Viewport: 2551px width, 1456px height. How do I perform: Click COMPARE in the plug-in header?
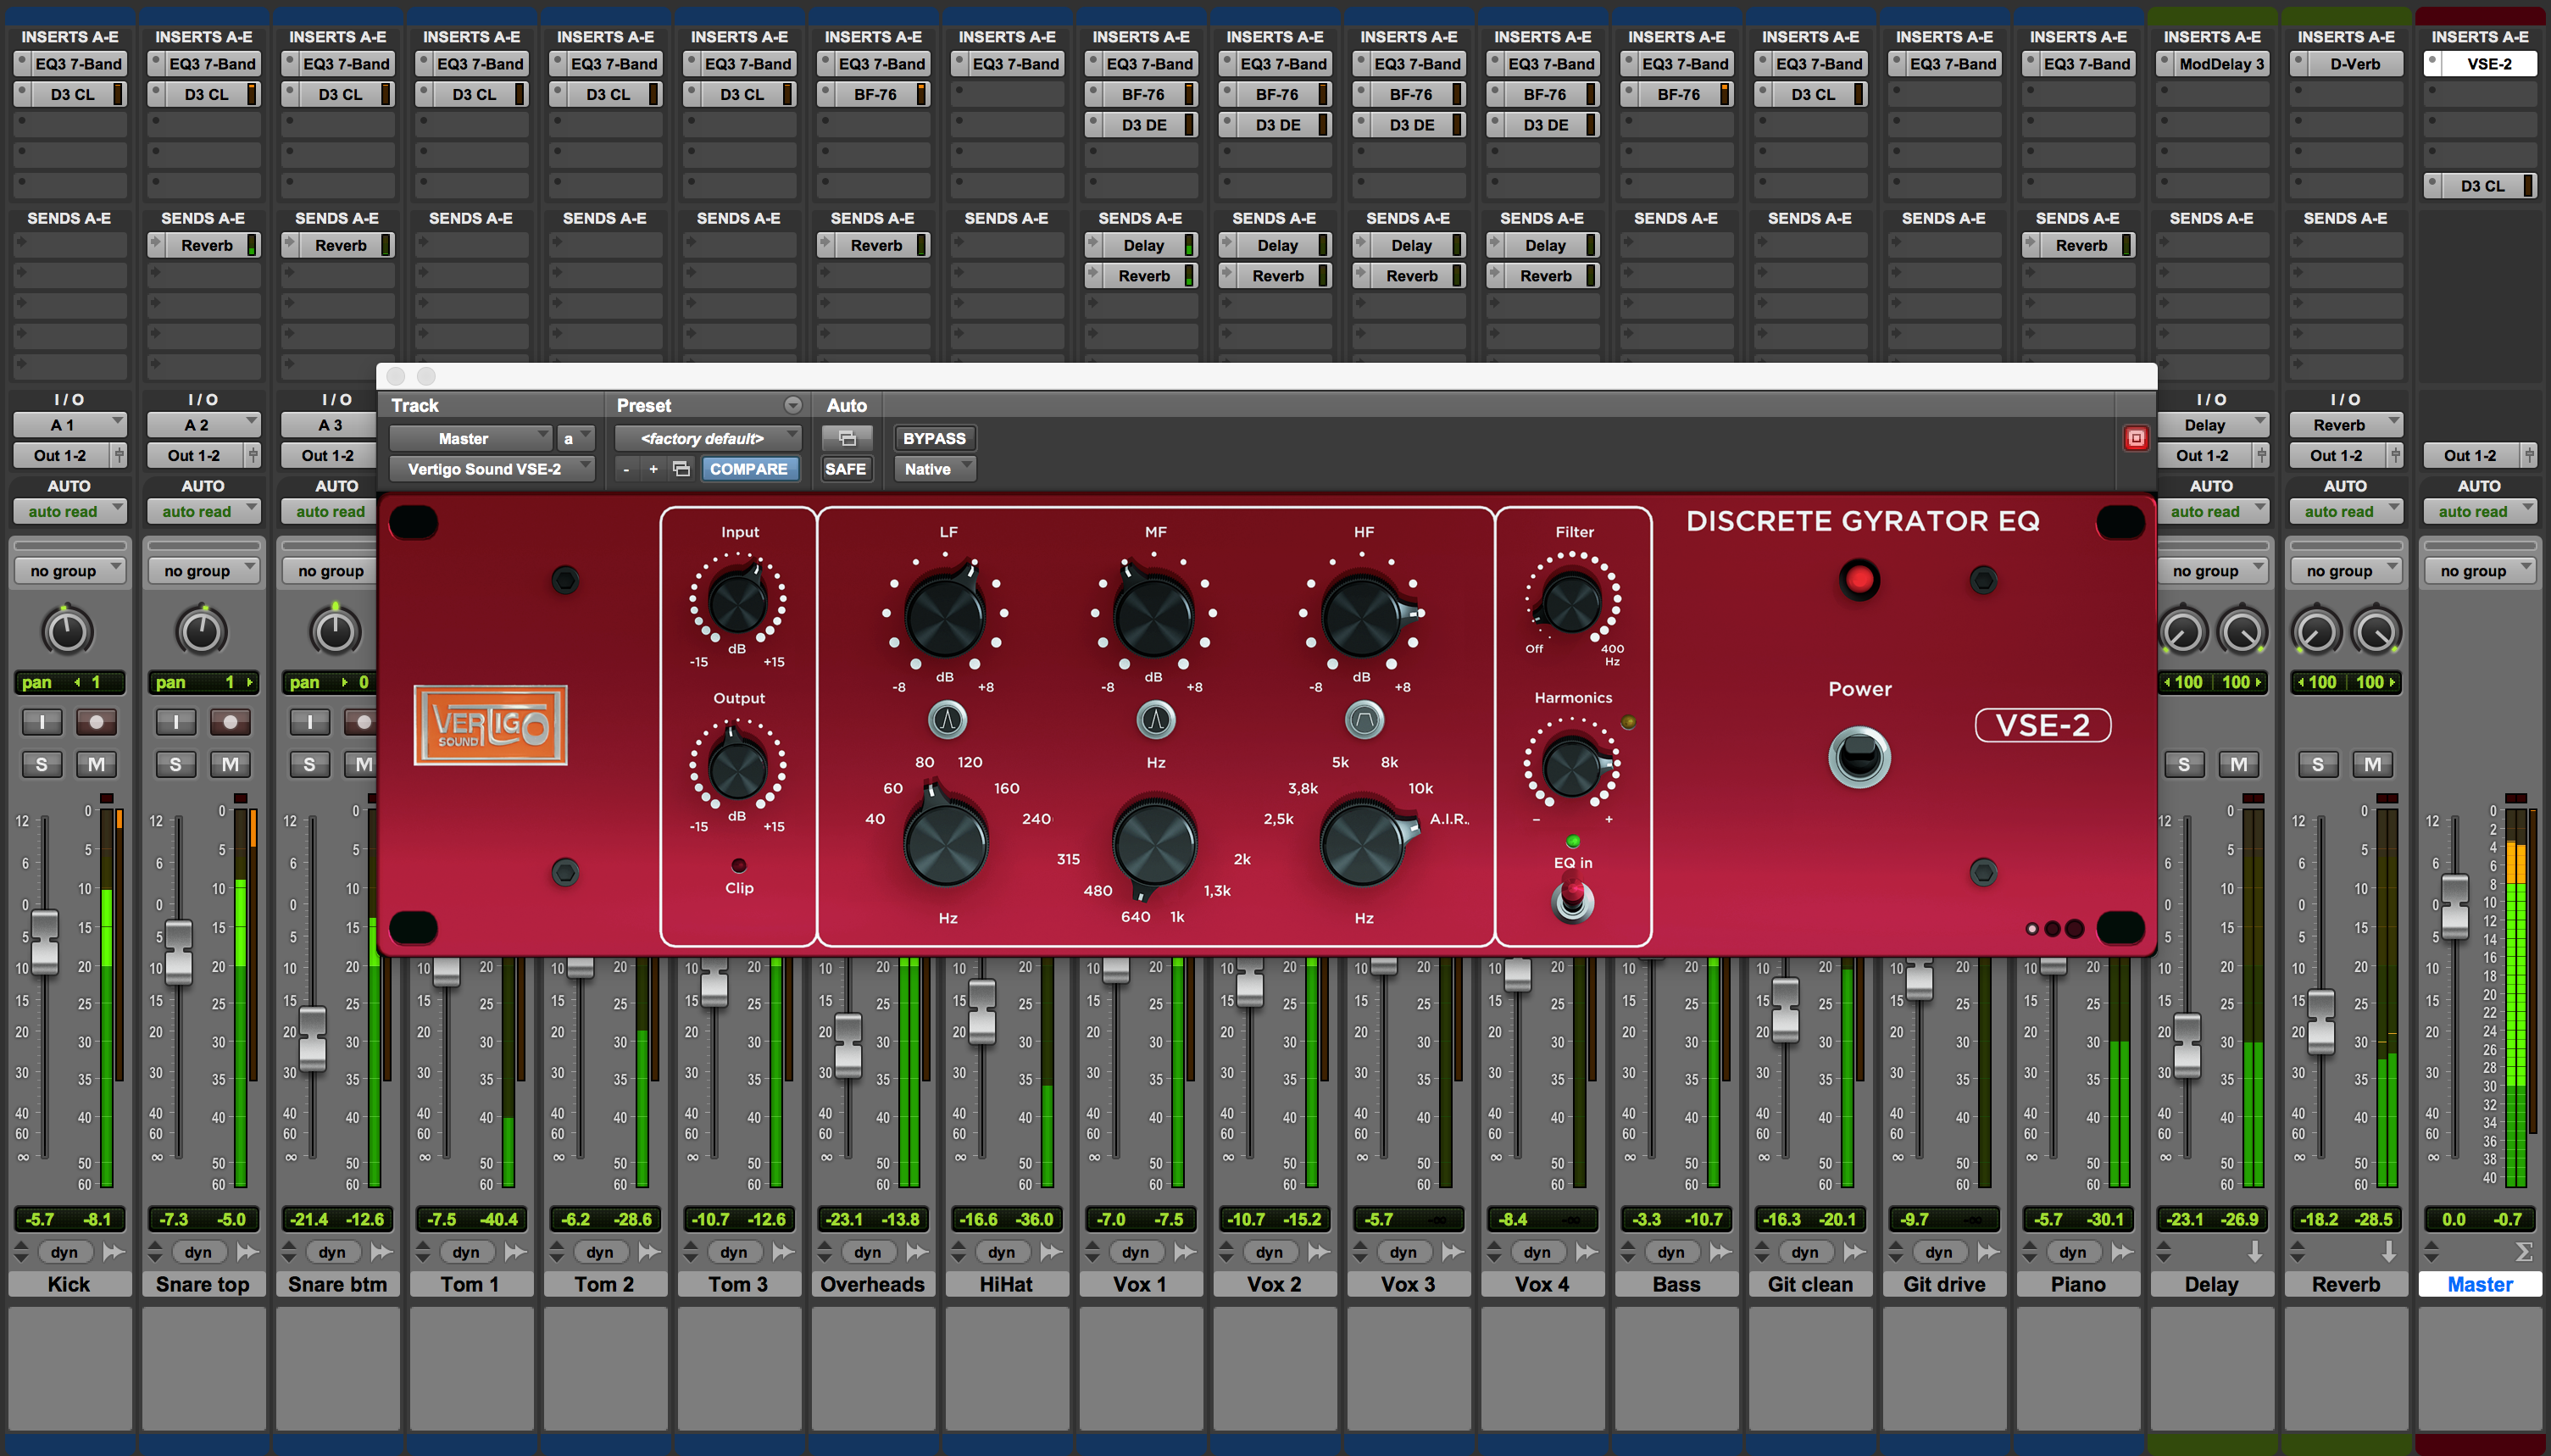[749, 469]
